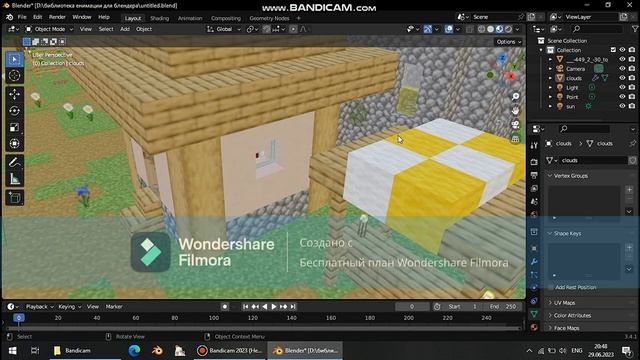Toggle Add Rest Position checkbox
This screenshot has width=640, height=360.
coord(550,287)
